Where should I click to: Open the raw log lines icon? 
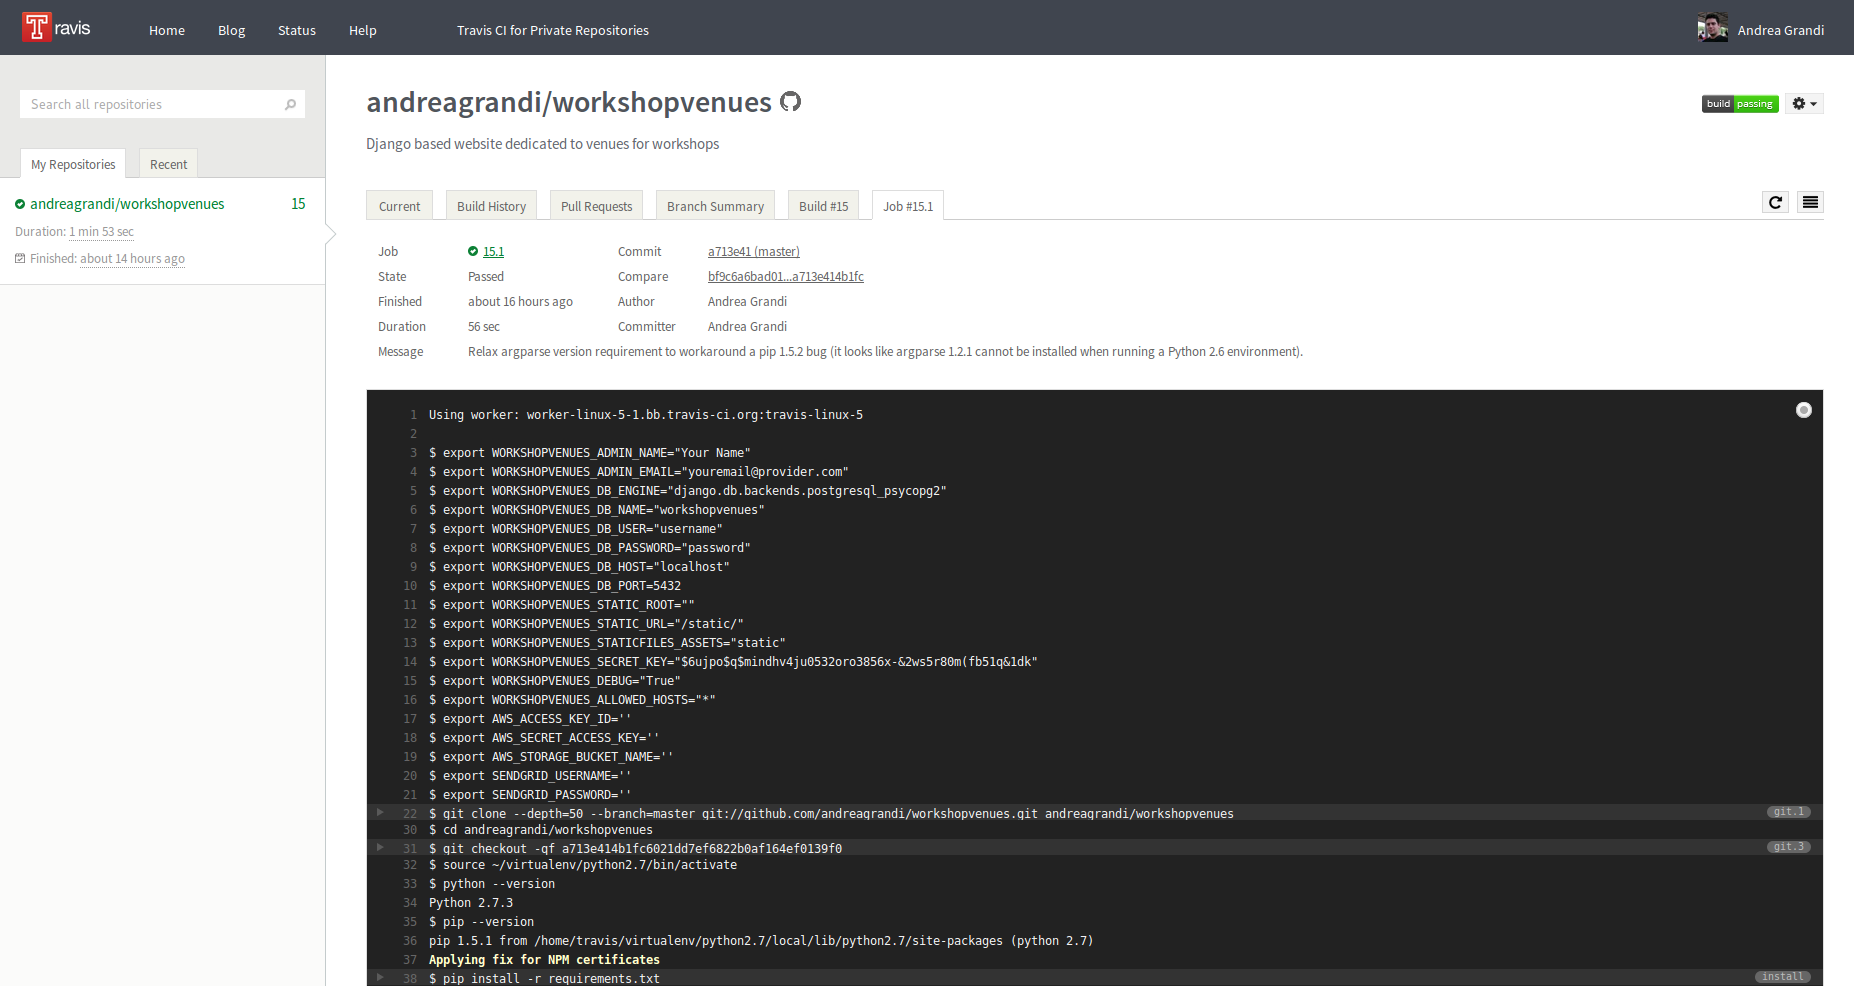click(x=1810, y=202)
